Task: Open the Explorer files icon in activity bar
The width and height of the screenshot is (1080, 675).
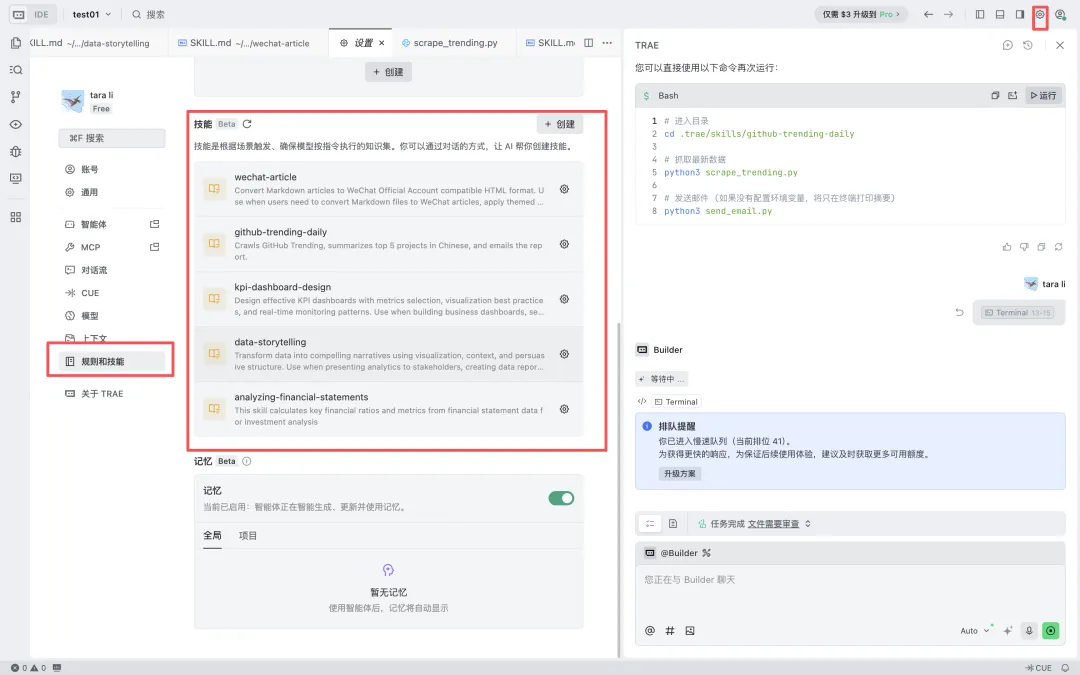Action: click(15, 43)
